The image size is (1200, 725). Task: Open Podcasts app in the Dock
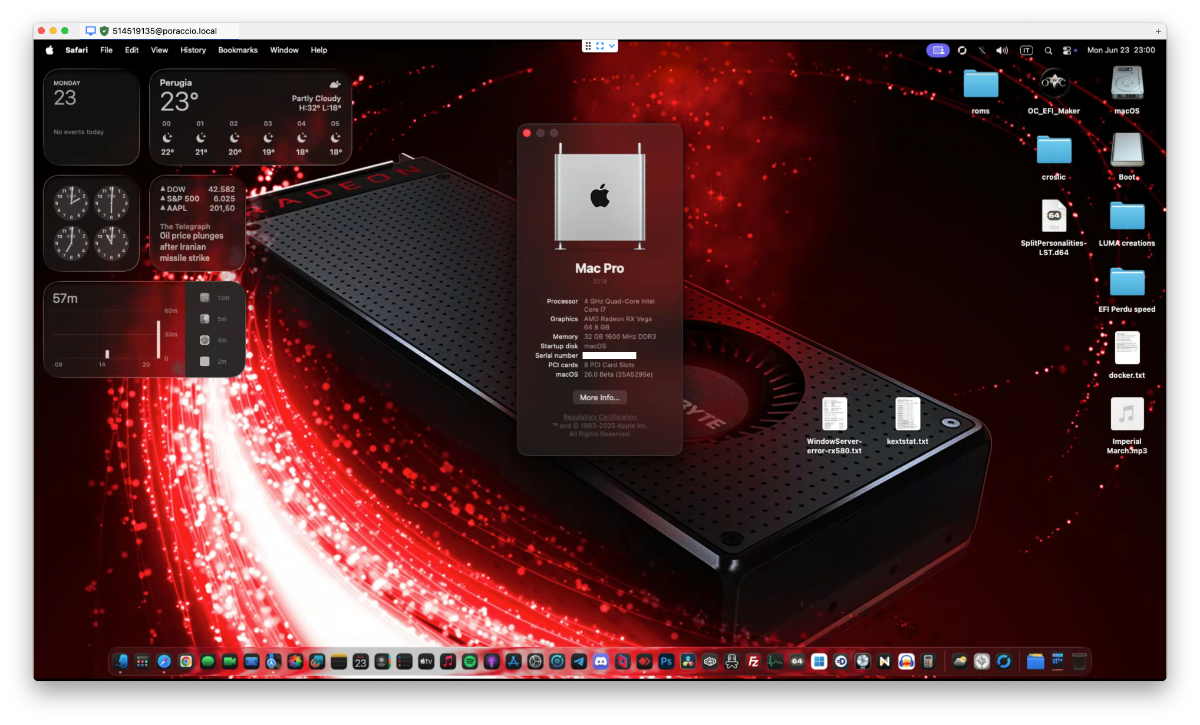point(492,661)
